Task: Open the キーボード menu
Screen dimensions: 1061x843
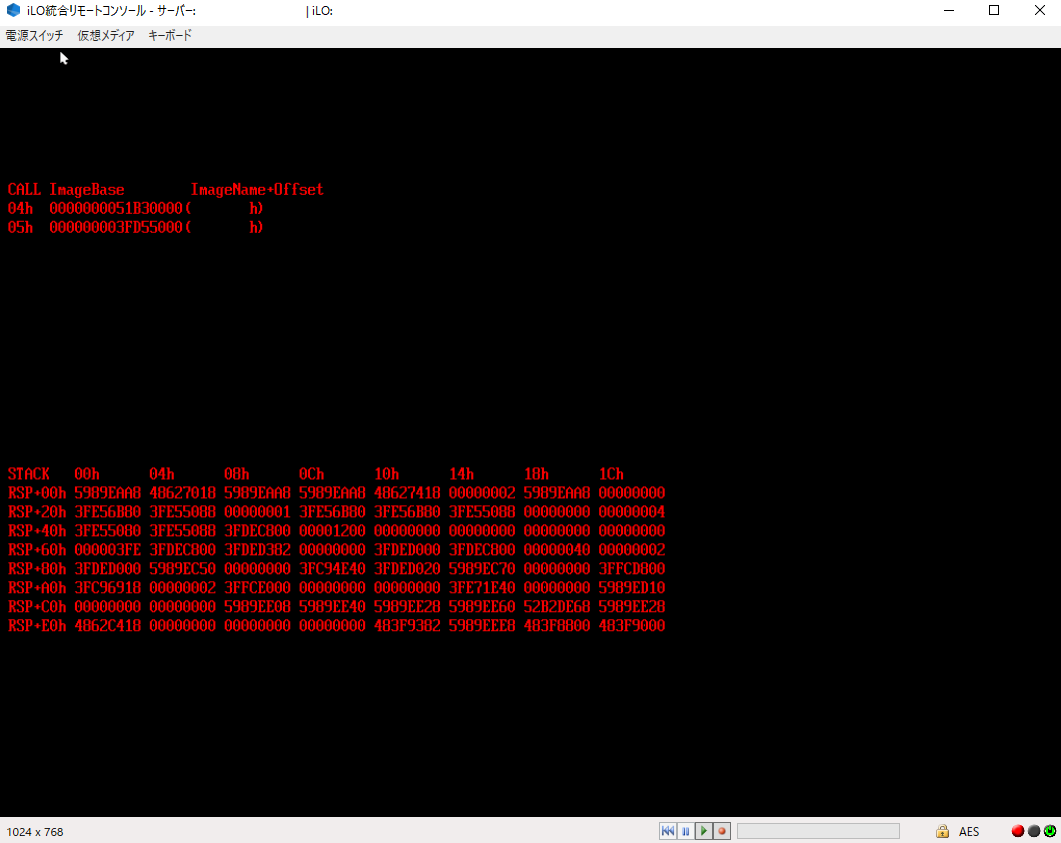Action: 170,36
